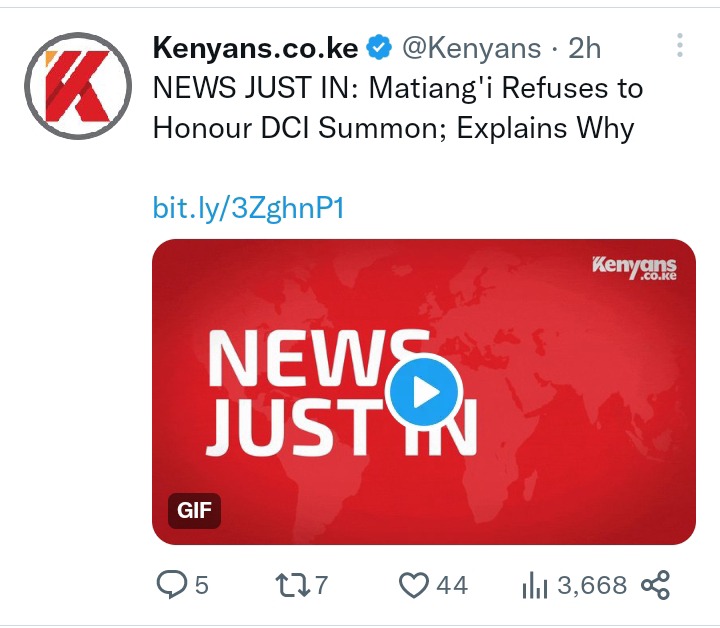
Task: Click the reply speech bubble icon
Action: click(172, 584)
